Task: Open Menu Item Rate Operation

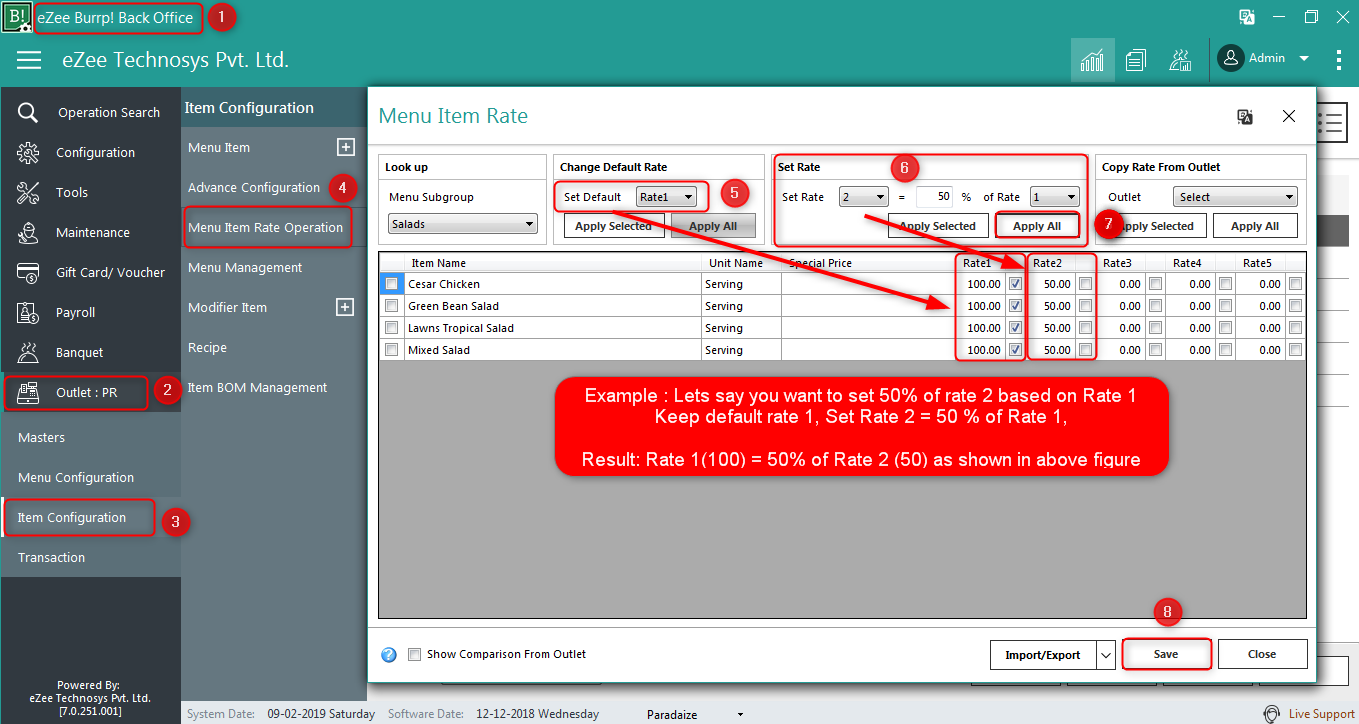Action: coord(266,227)
